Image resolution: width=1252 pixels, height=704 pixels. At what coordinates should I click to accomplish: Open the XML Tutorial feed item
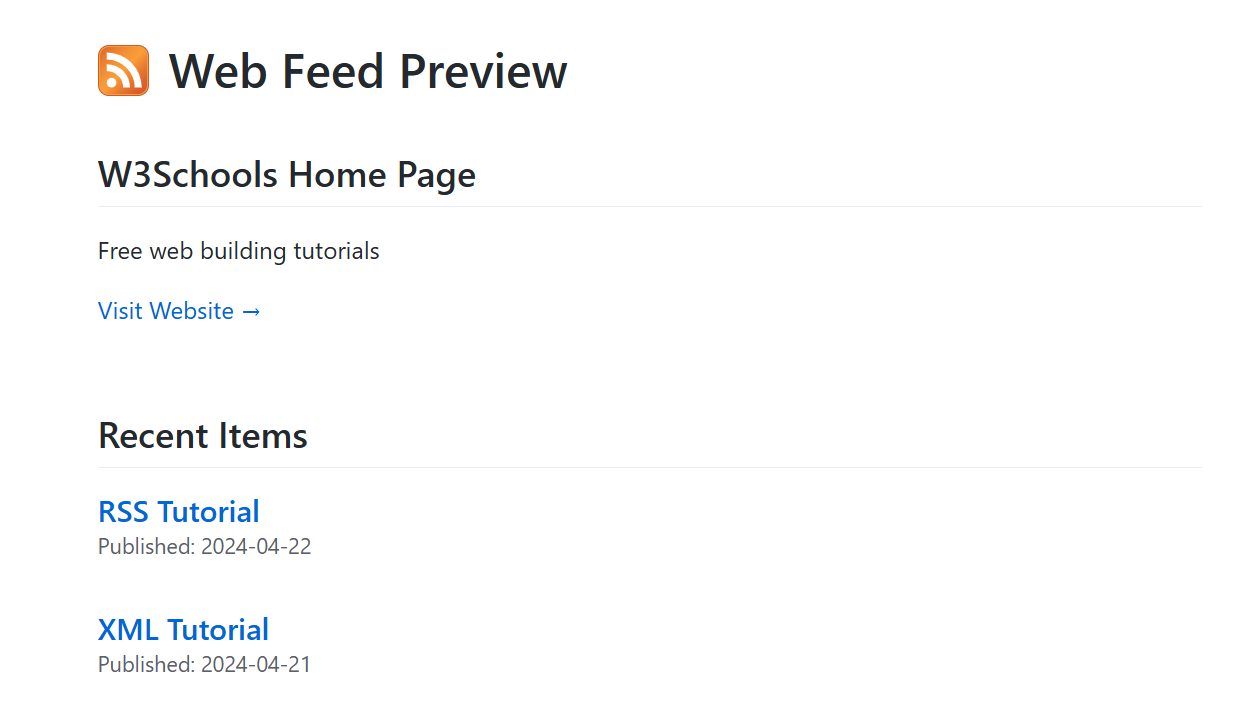(x=183, y=630)
